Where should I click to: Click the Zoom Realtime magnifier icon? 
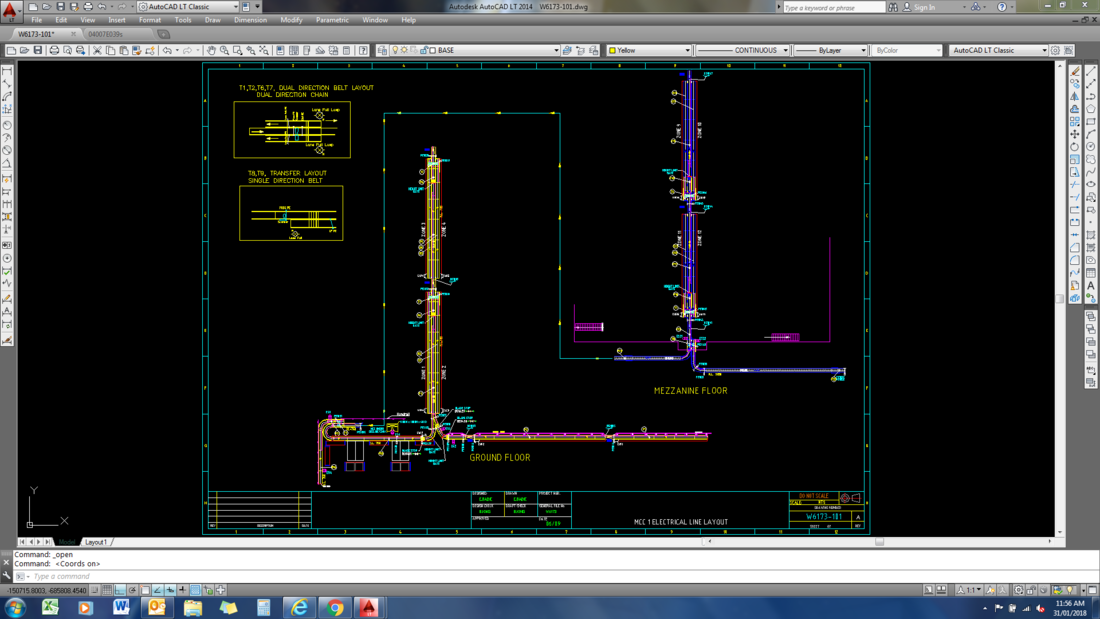pos(224,51)
